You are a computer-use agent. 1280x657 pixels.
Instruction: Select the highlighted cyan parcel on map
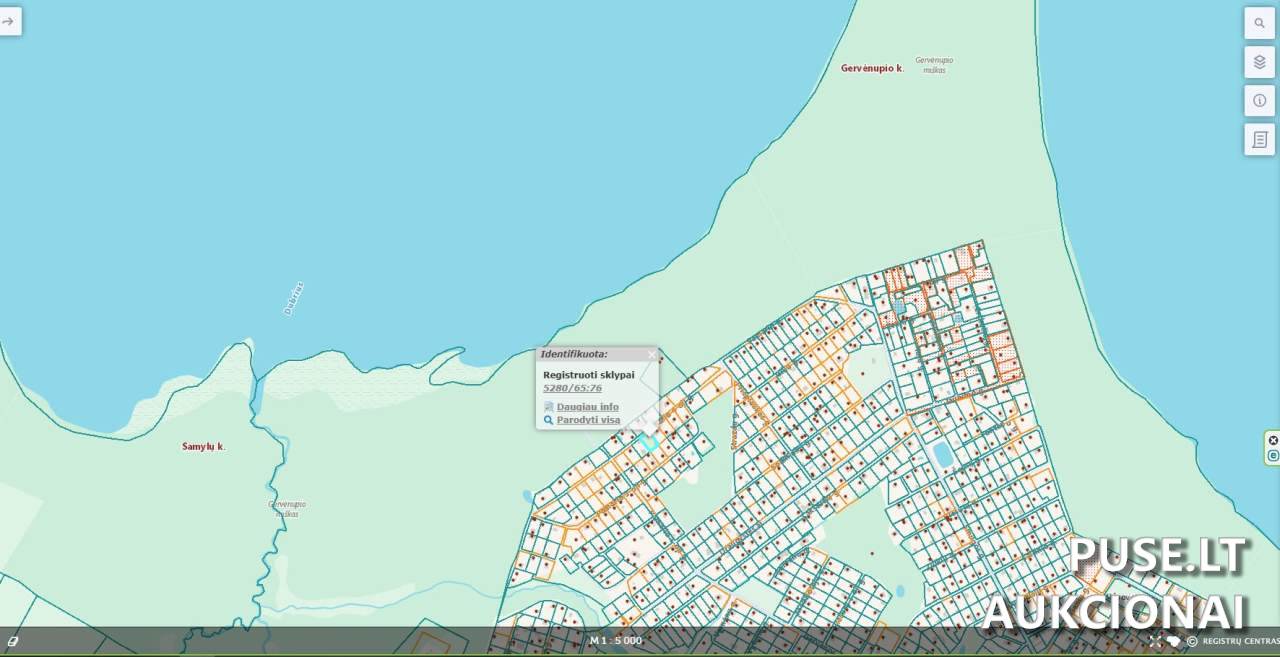pos(650,441)
